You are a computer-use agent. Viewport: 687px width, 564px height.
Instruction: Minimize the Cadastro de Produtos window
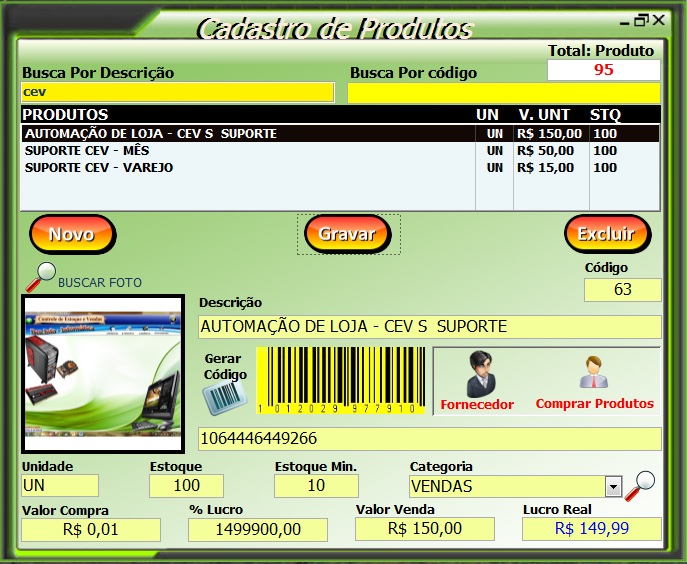point(625,22)
